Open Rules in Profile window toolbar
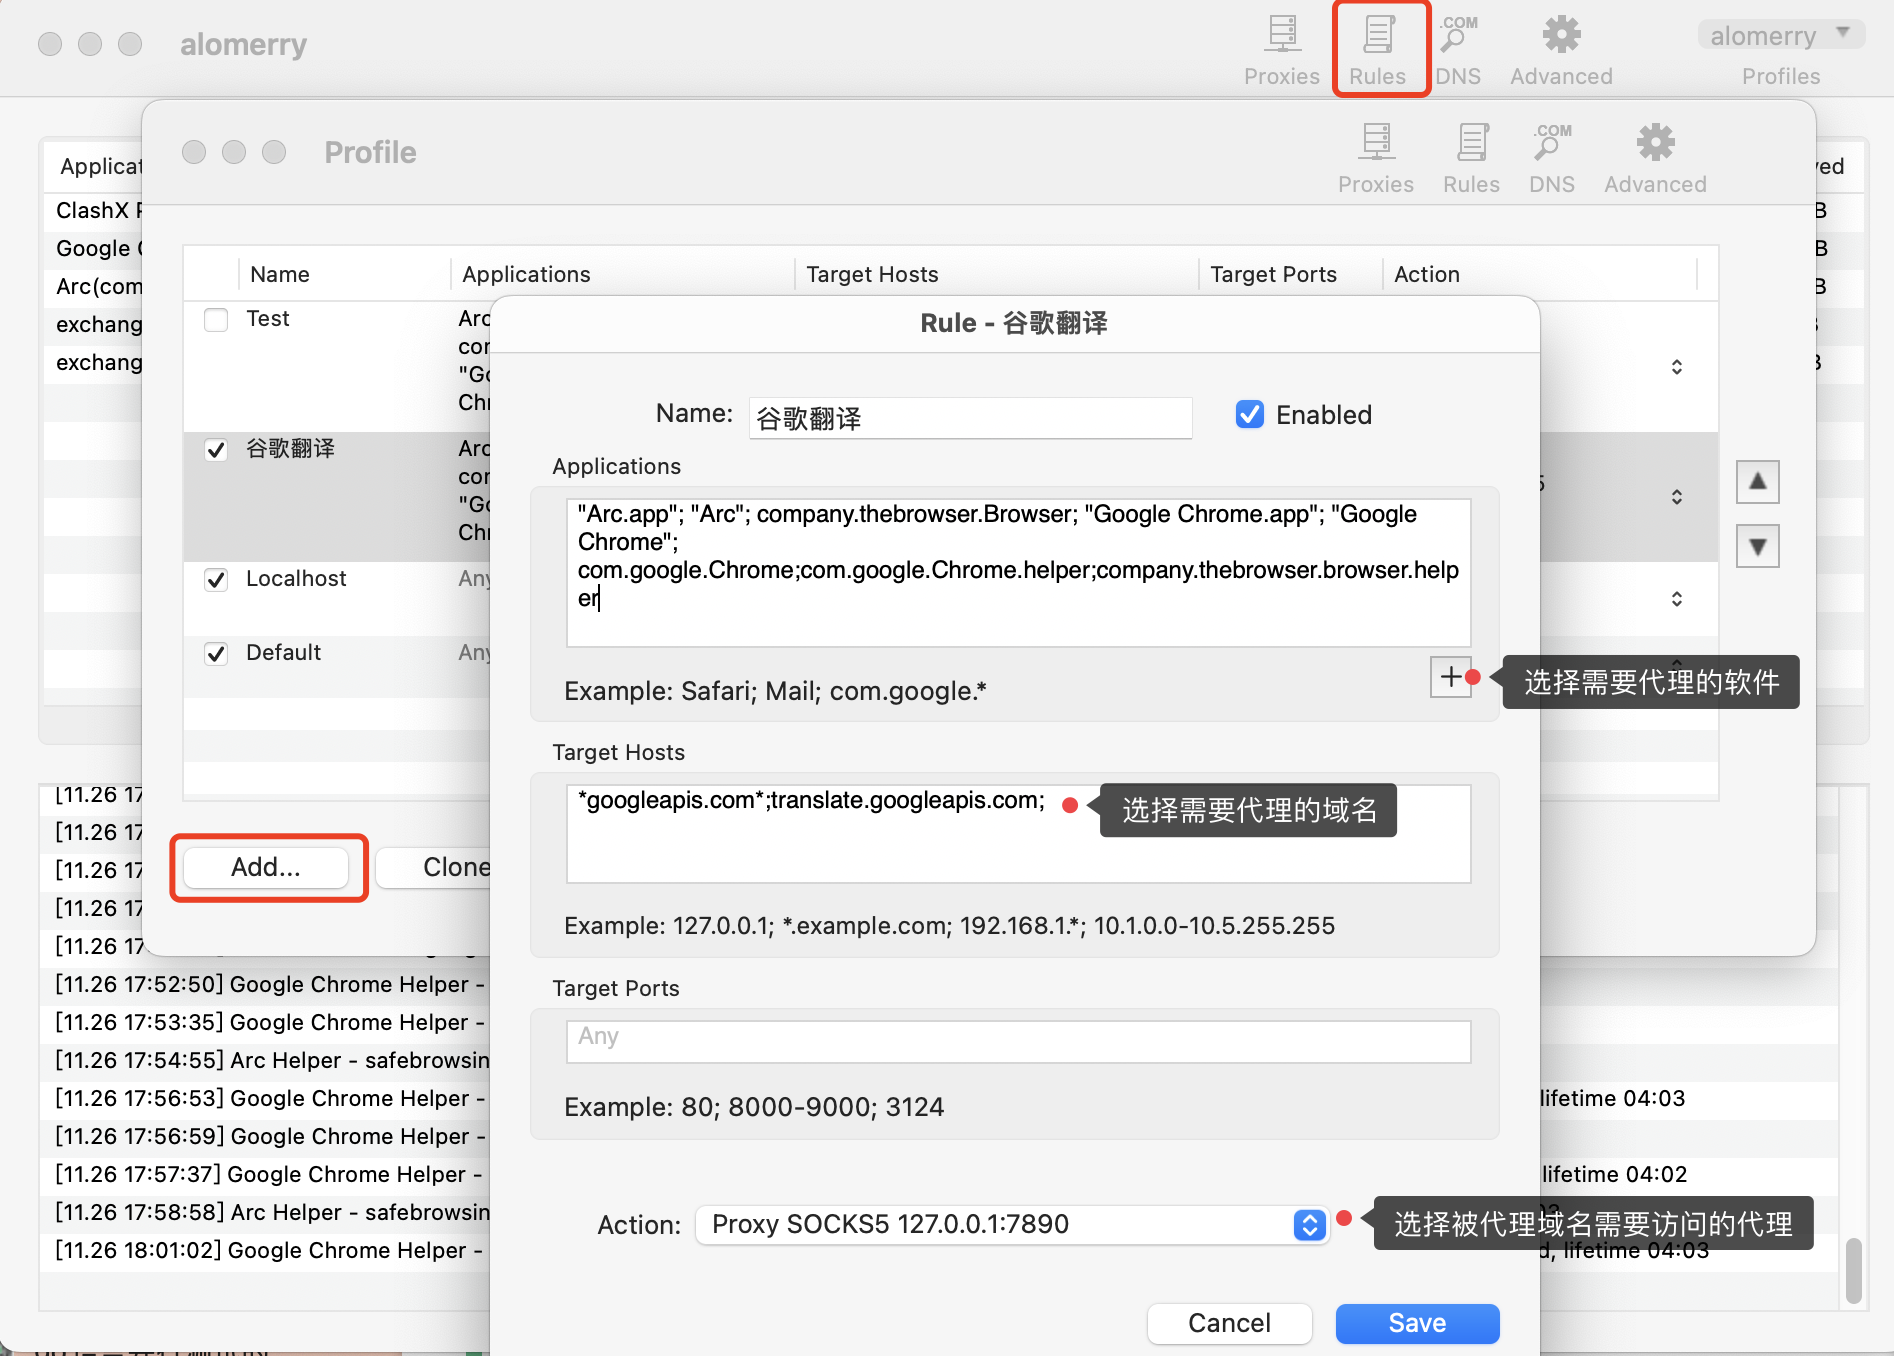 coord(1471,158)
